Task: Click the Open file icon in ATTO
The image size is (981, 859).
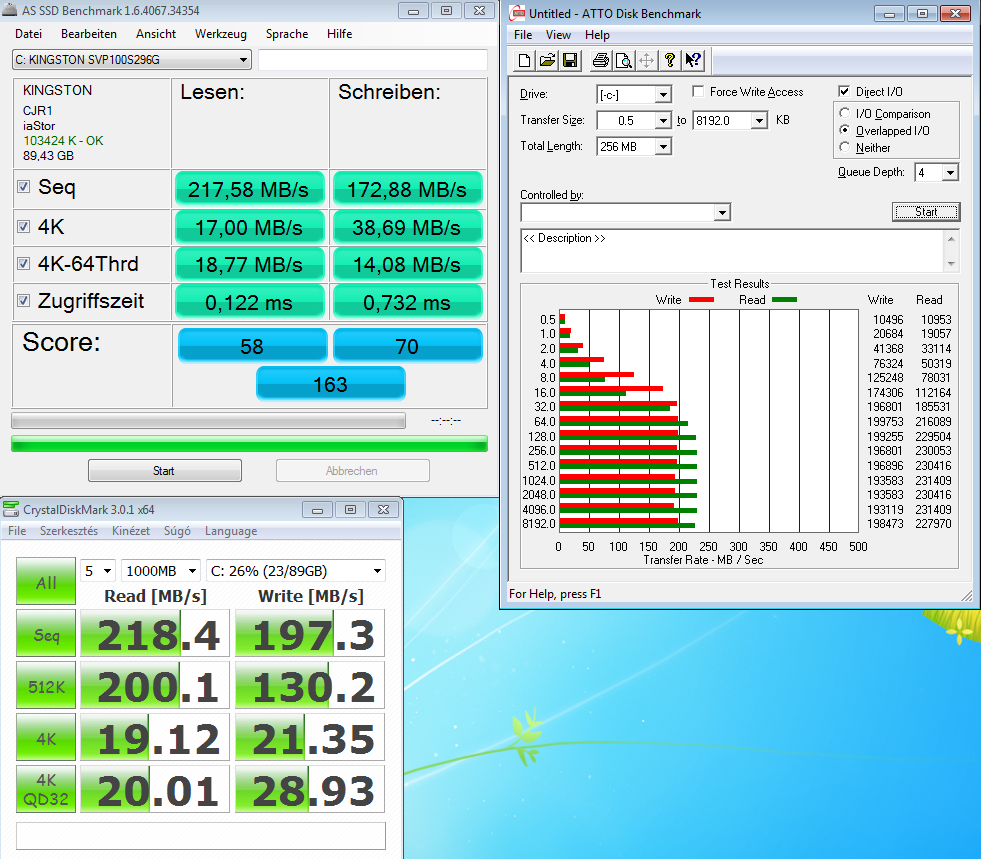Action: click(547, 60)
